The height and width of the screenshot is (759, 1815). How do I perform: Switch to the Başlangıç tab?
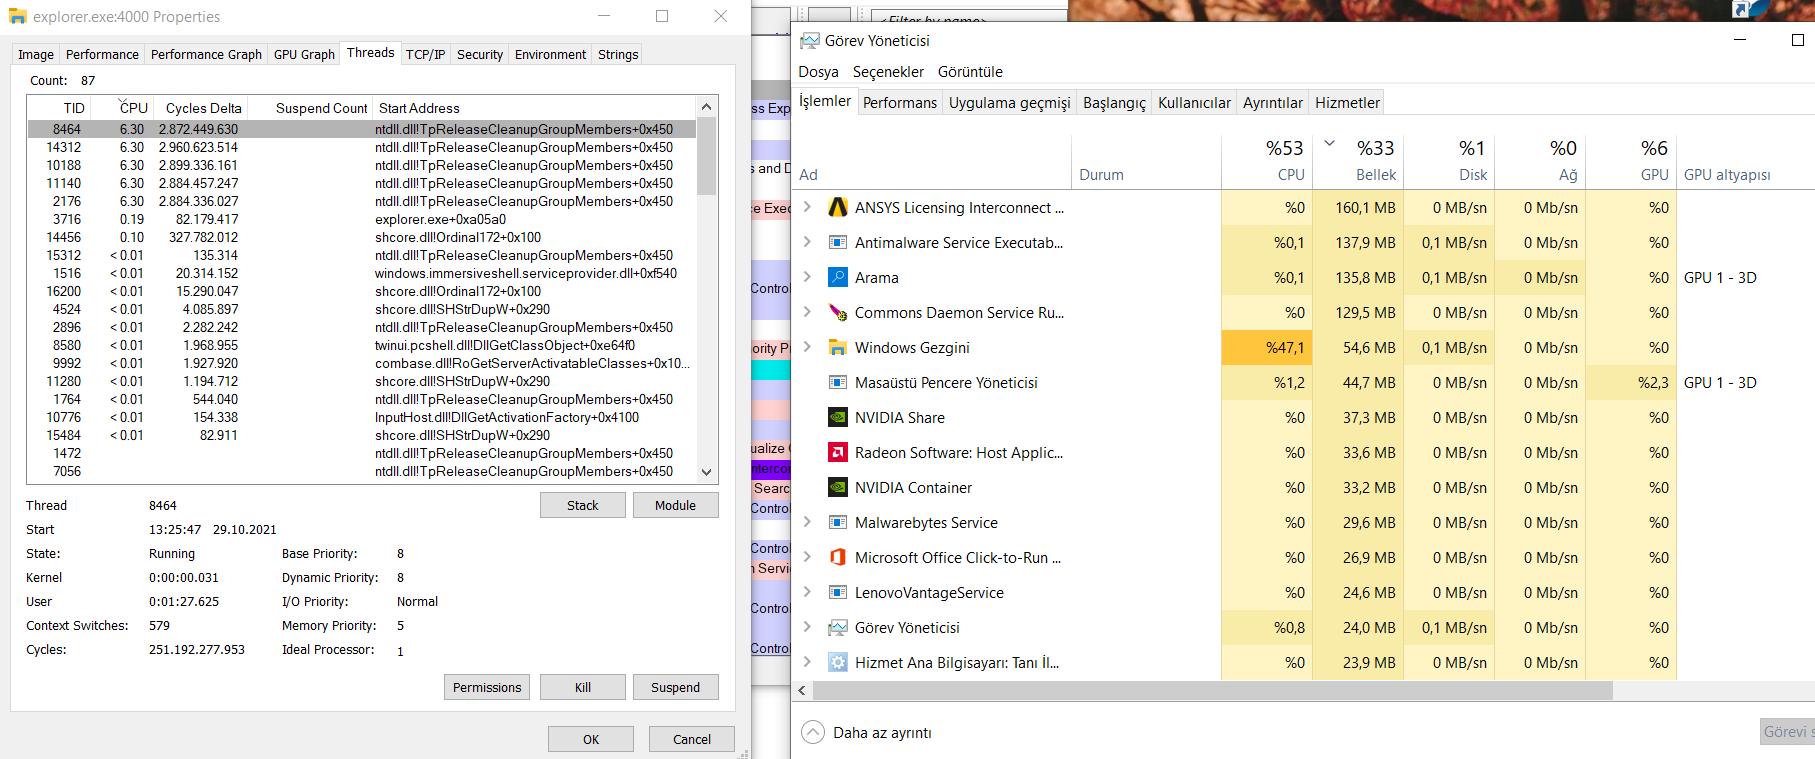click(1114, 103)
